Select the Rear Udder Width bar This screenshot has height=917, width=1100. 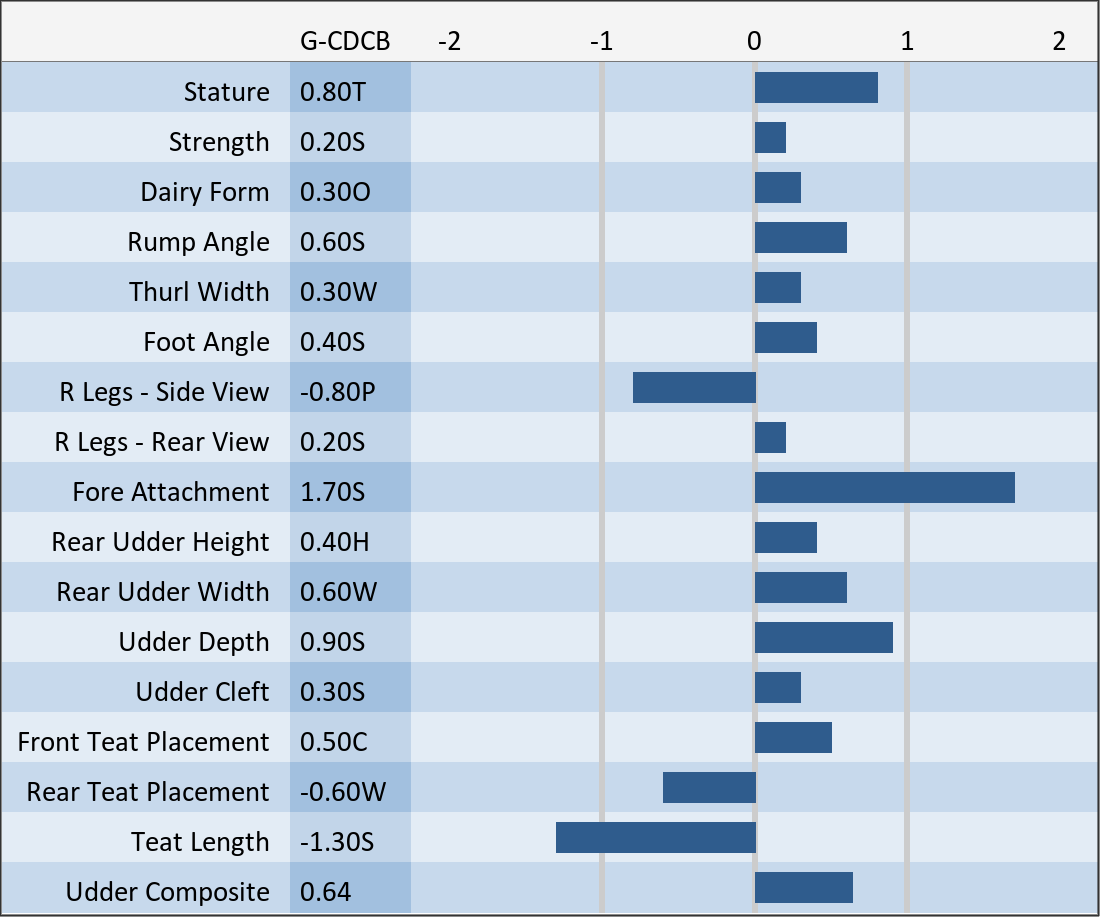[800, 588]
